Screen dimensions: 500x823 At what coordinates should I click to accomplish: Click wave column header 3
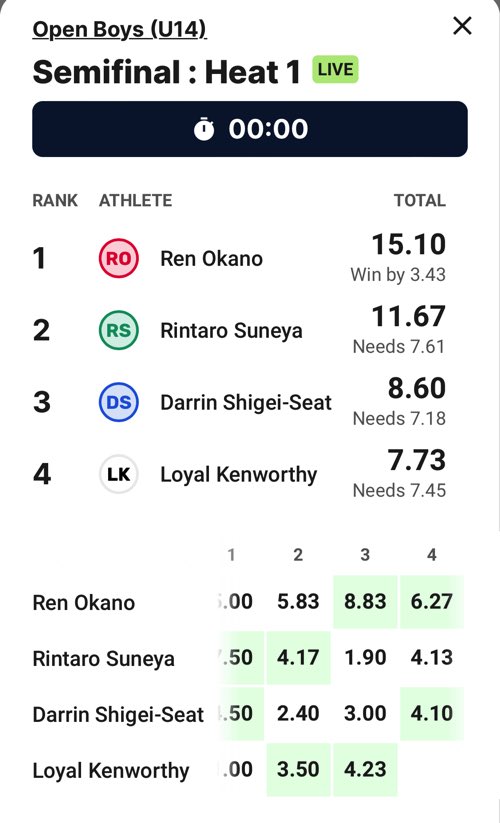[x=365, y=555]
